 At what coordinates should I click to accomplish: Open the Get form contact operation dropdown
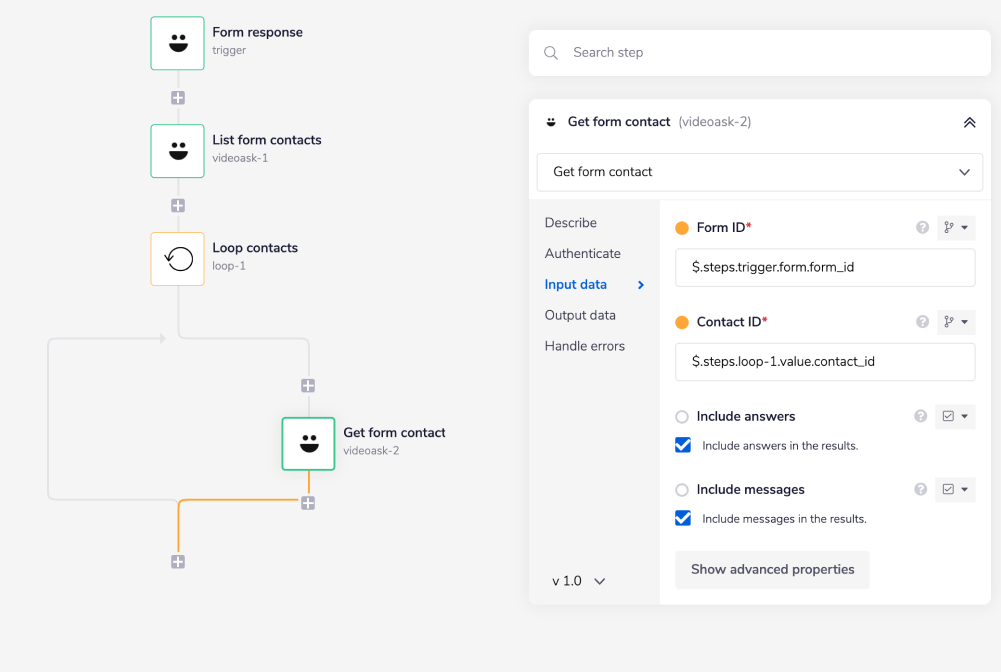point(759,172)
